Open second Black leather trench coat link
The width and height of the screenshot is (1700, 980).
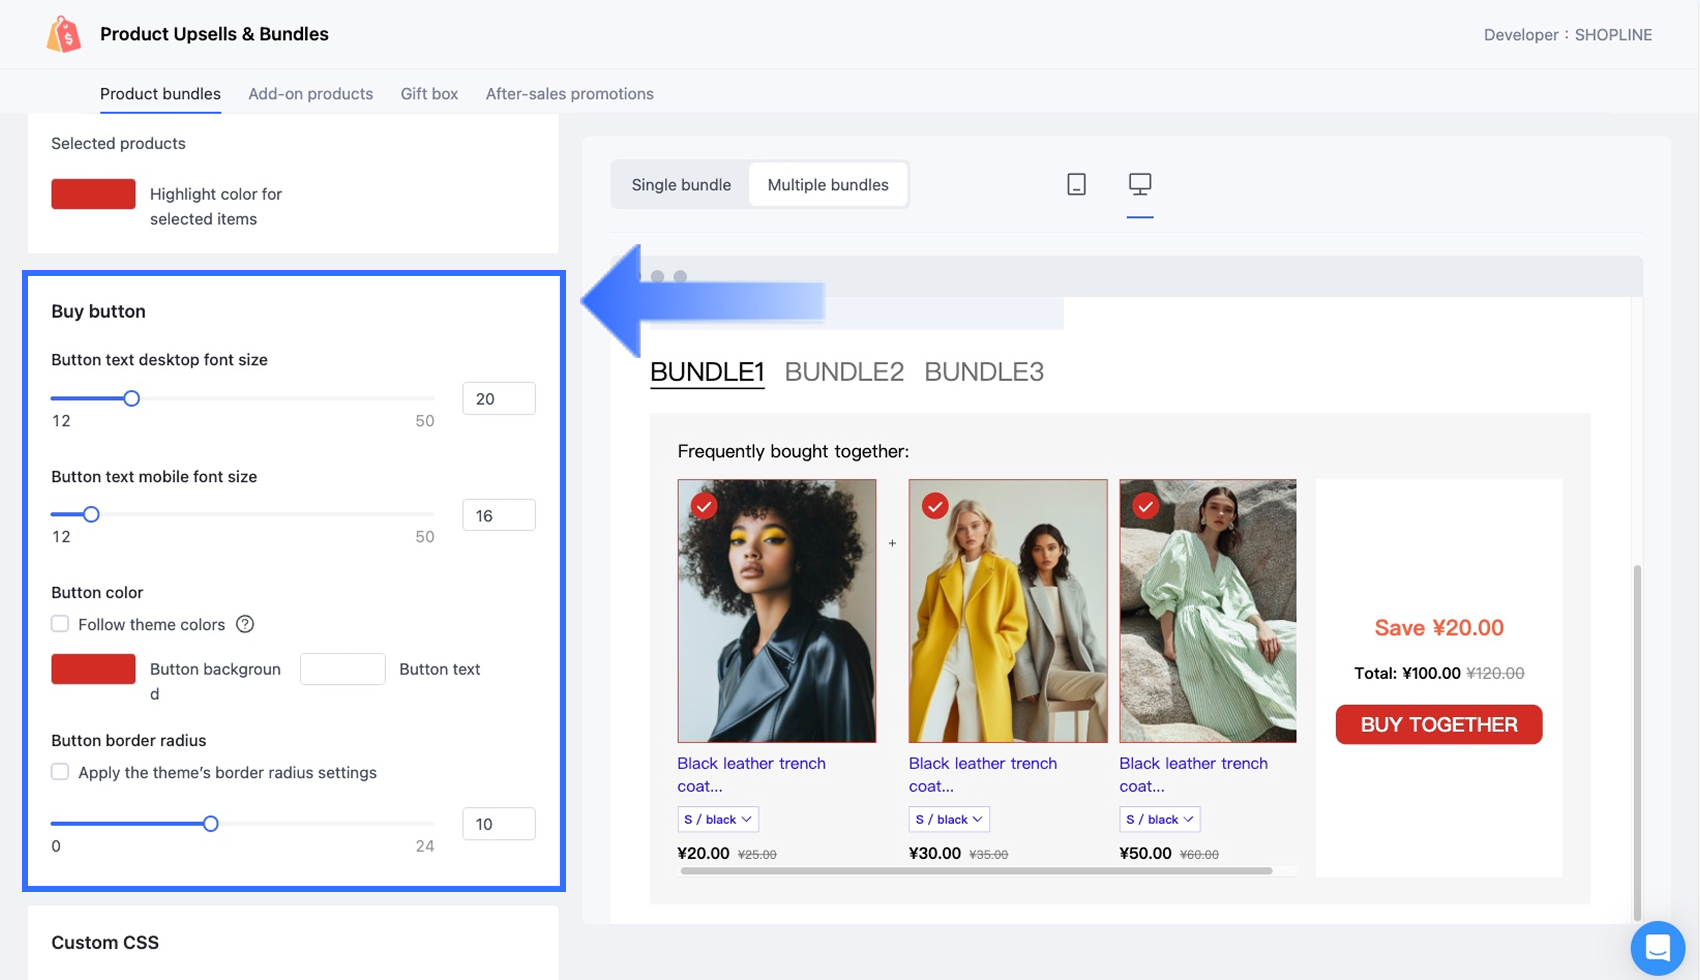[x=983, y=774]
